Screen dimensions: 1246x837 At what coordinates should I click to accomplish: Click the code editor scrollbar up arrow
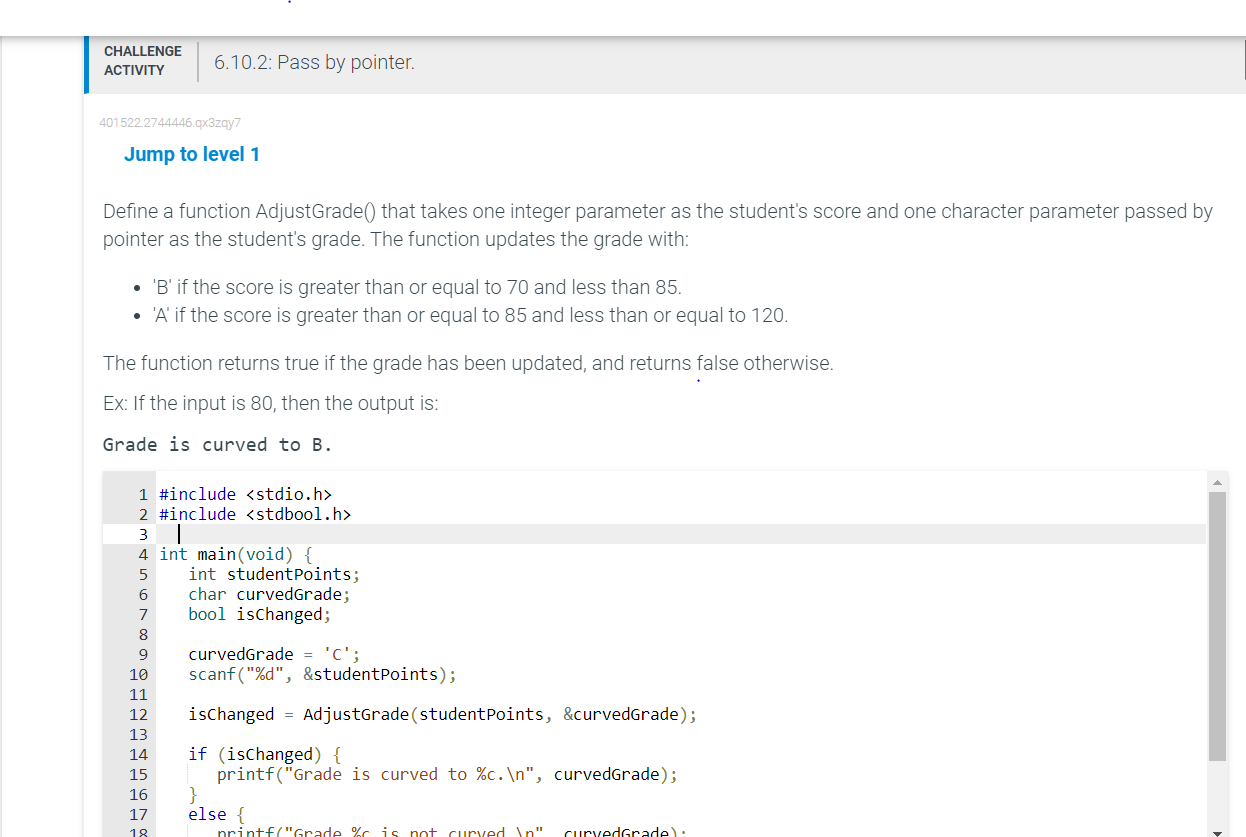click(1217, 482)
